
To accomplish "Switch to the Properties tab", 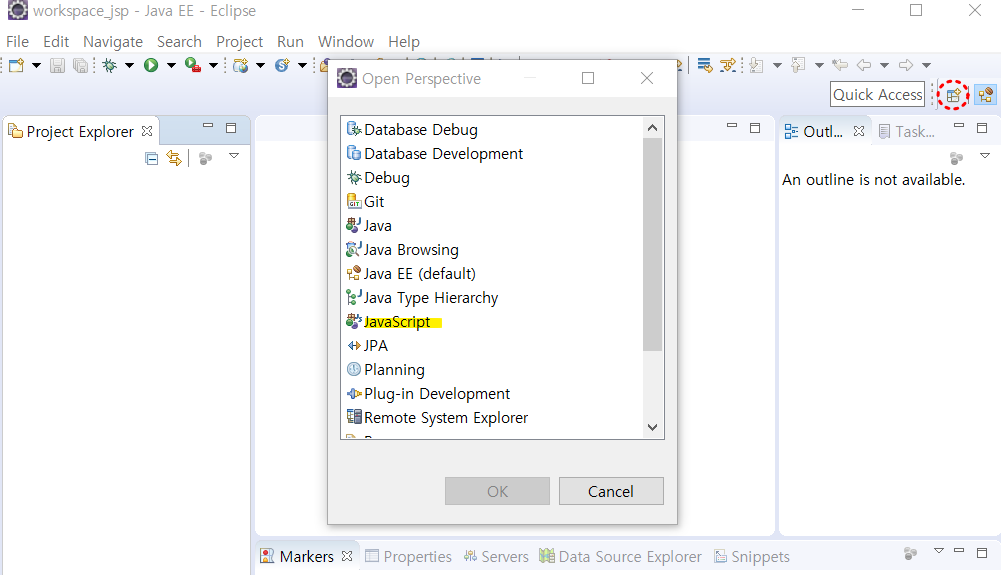I will [x=409, y=556].
